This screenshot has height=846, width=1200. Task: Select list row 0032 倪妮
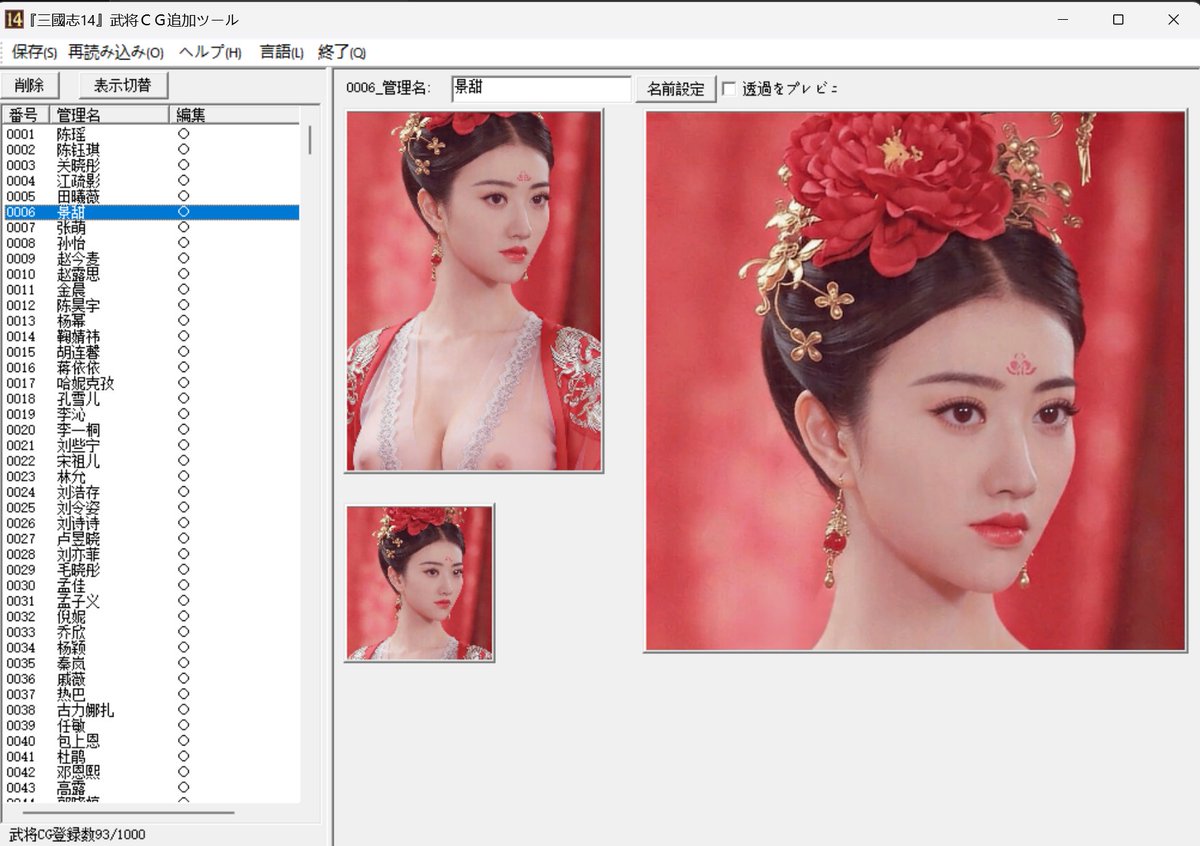[151, 618]
